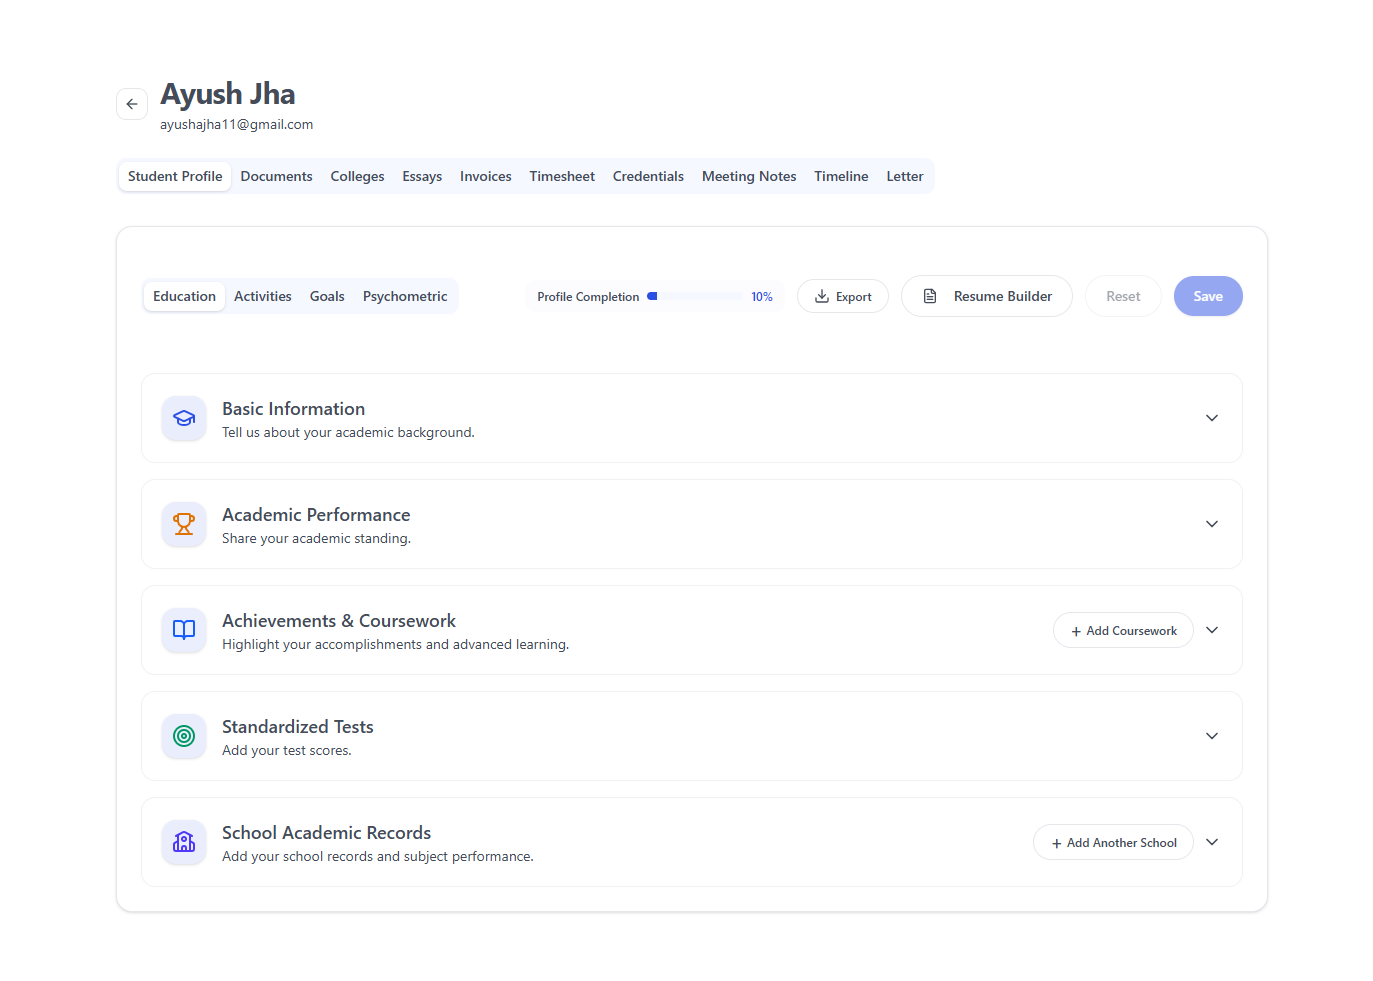Image resolution: width=1373 pixels, height=981 pixels.
Task: Add Coursework to achievements
Action: tap(1123, 630)
